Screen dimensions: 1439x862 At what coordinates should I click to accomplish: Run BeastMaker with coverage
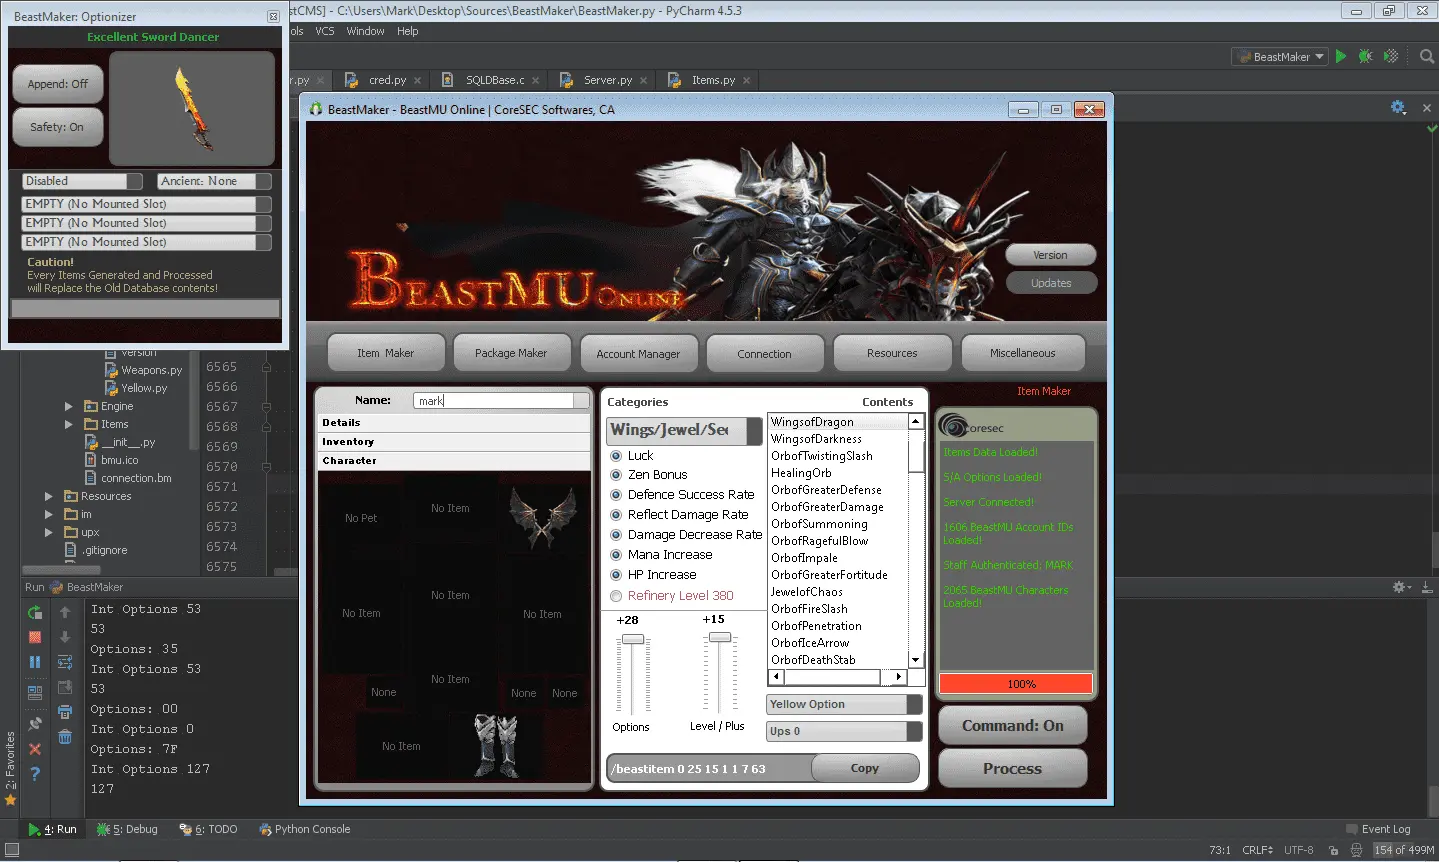point(1390,56)
